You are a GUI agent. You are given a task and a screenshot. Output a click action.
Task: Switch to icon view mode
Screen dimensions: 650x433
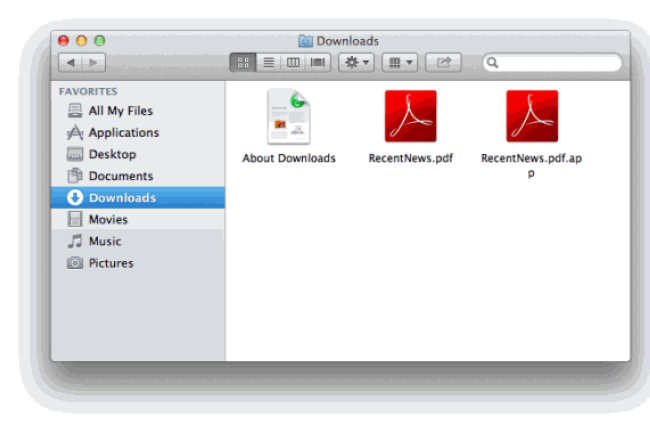(243, 63)
